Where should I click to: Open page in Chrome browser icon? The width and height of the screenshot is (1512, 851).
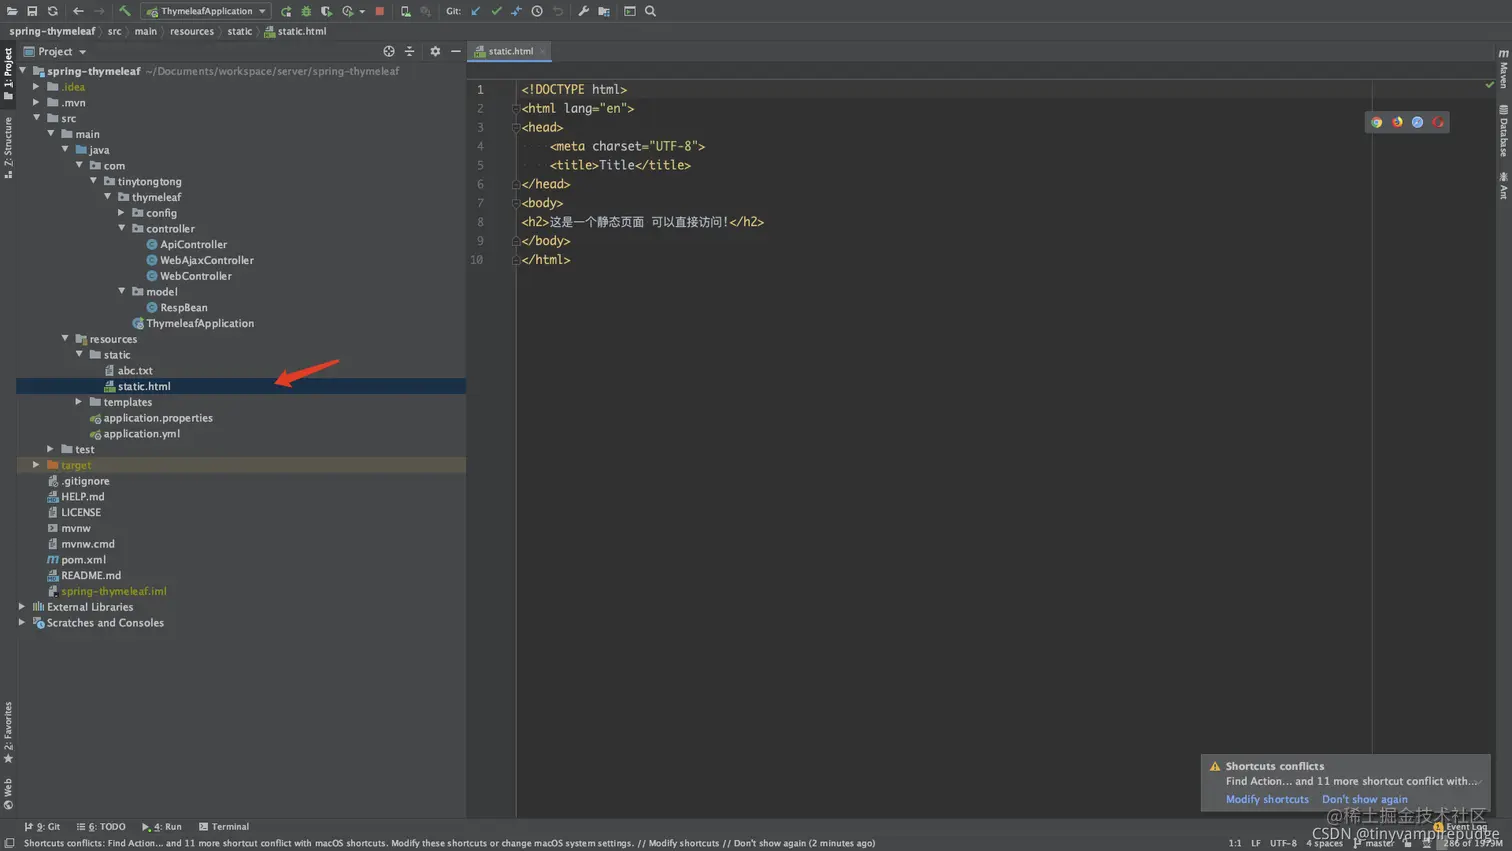(x=1376, y=122)
